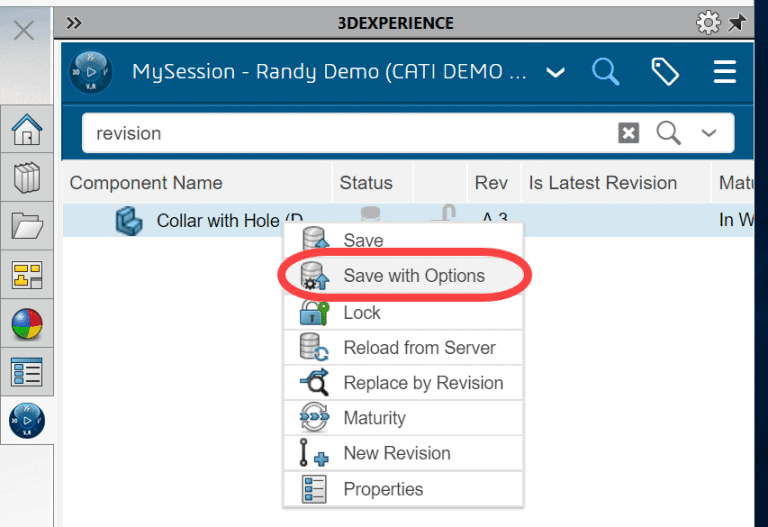Choose Lock in the context menu
The image size is (768, 527).
pyautogui.click(x=403, y=312)
